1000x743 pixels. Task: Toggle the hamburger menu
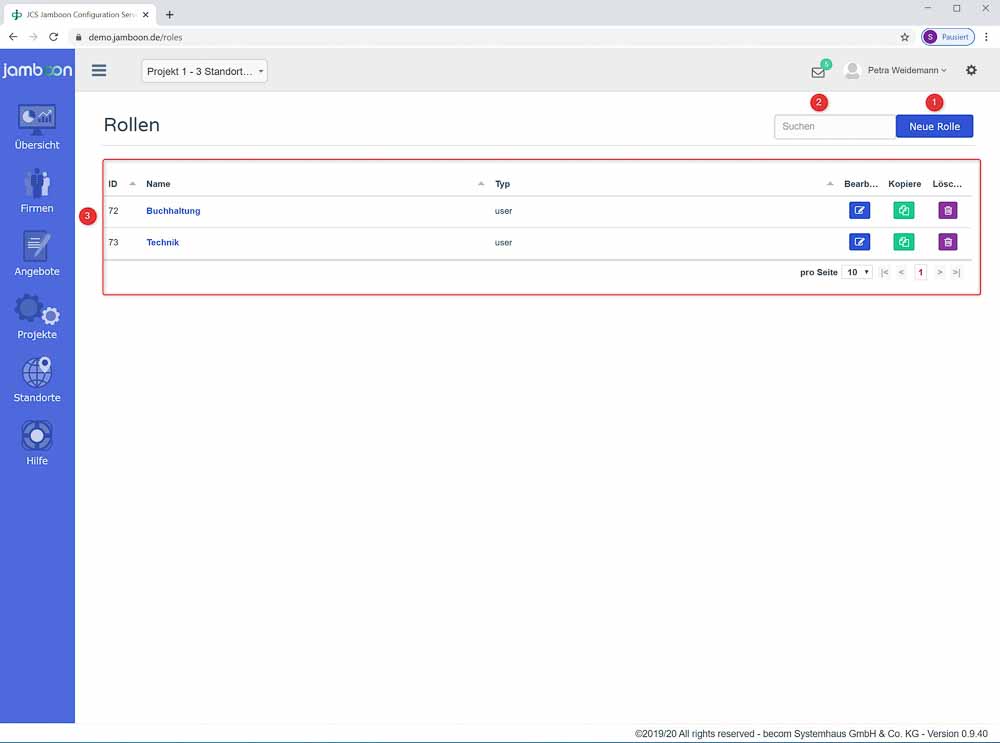tap(99, 70)
